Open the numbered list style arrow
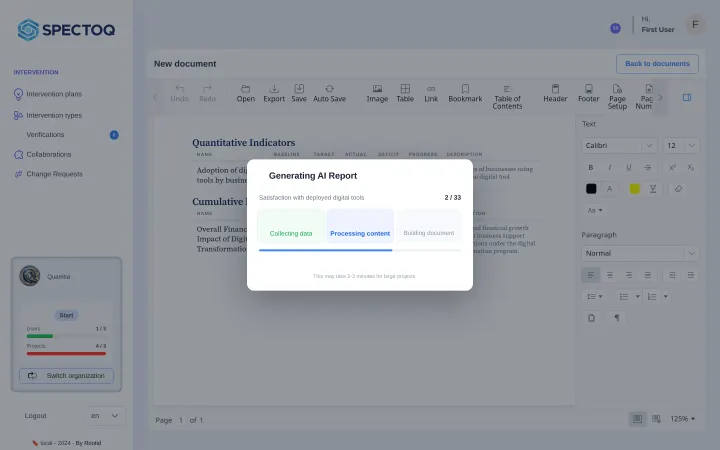 pos(665,297)
